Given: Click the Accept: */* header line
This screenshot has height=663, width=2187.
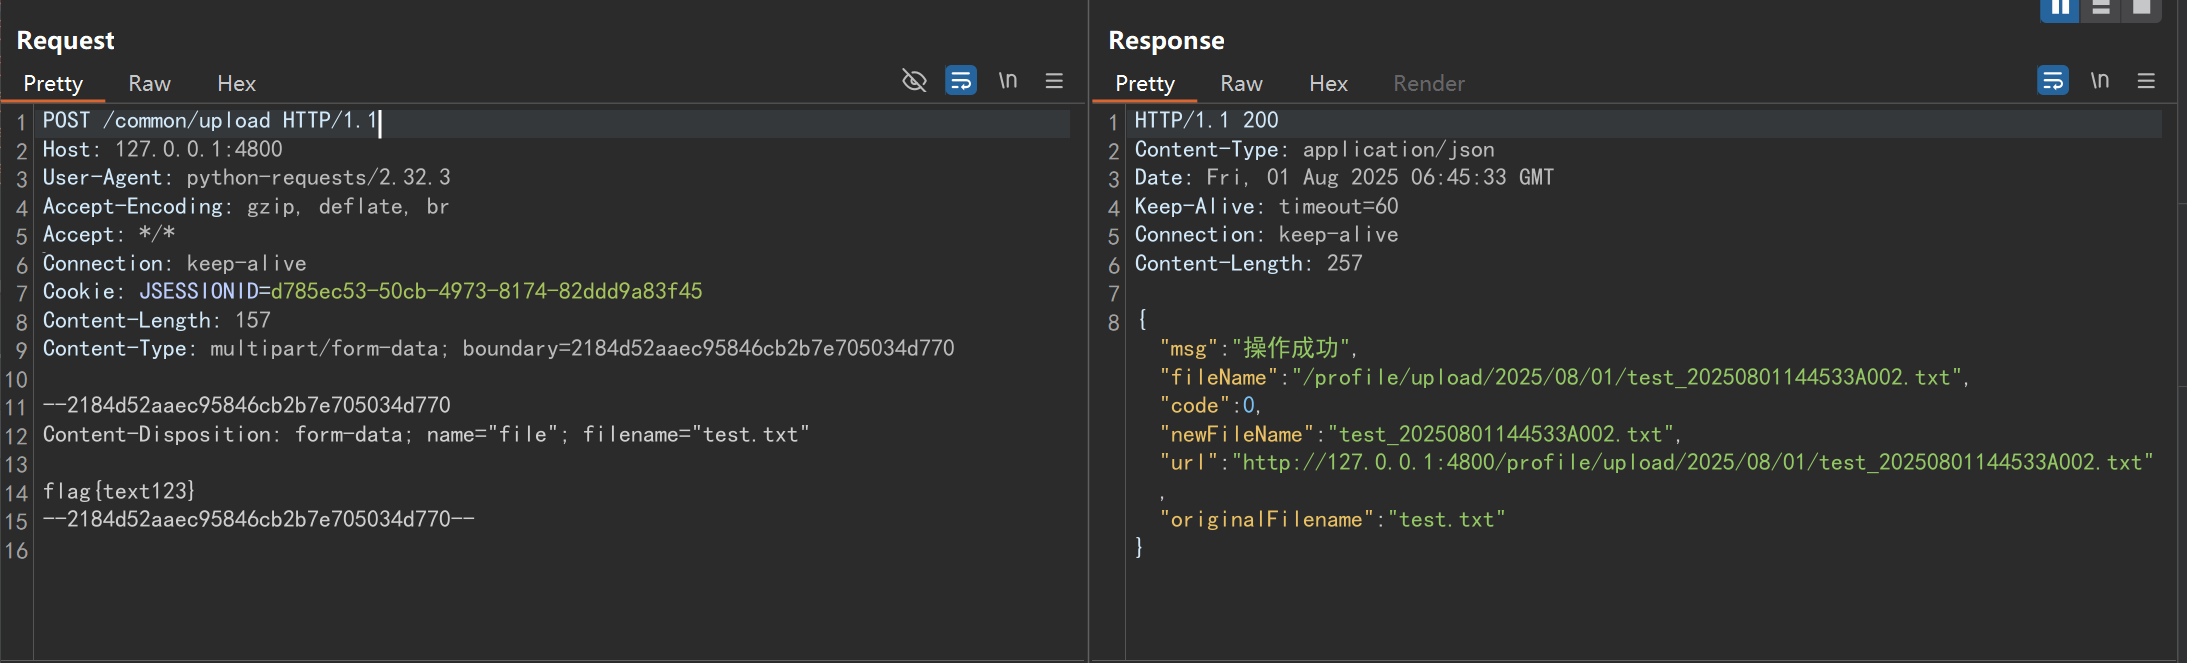Looking at the screenshot, I should (108, 235).
